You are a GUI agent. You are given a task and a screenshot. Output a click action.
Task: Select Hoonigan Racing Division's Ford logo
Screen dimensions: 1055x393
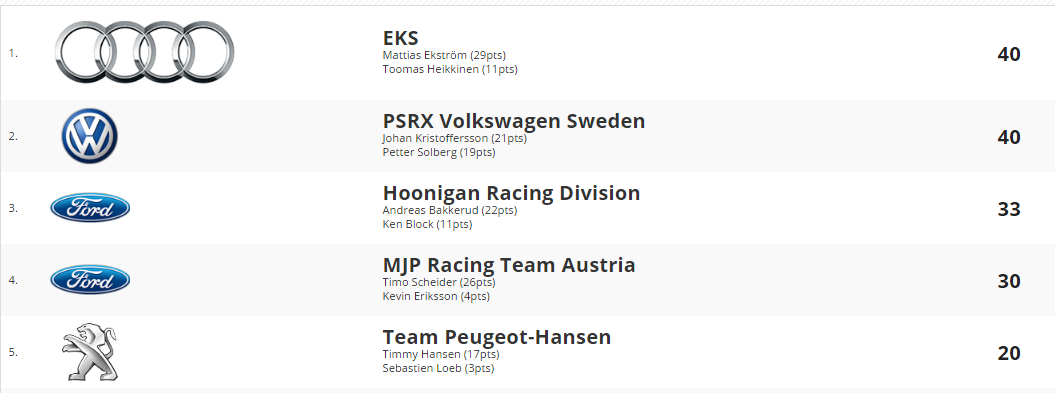click(90, 207)
